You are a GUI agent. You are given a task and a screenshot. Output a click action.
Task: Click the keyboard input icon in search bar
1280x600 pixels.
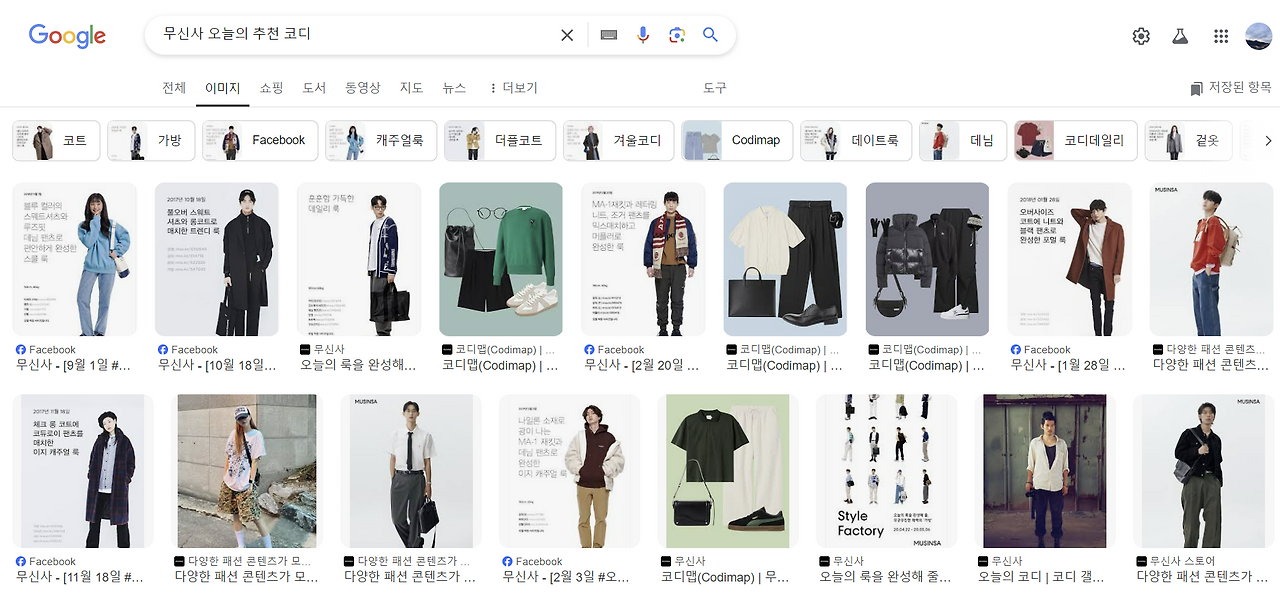607,34
